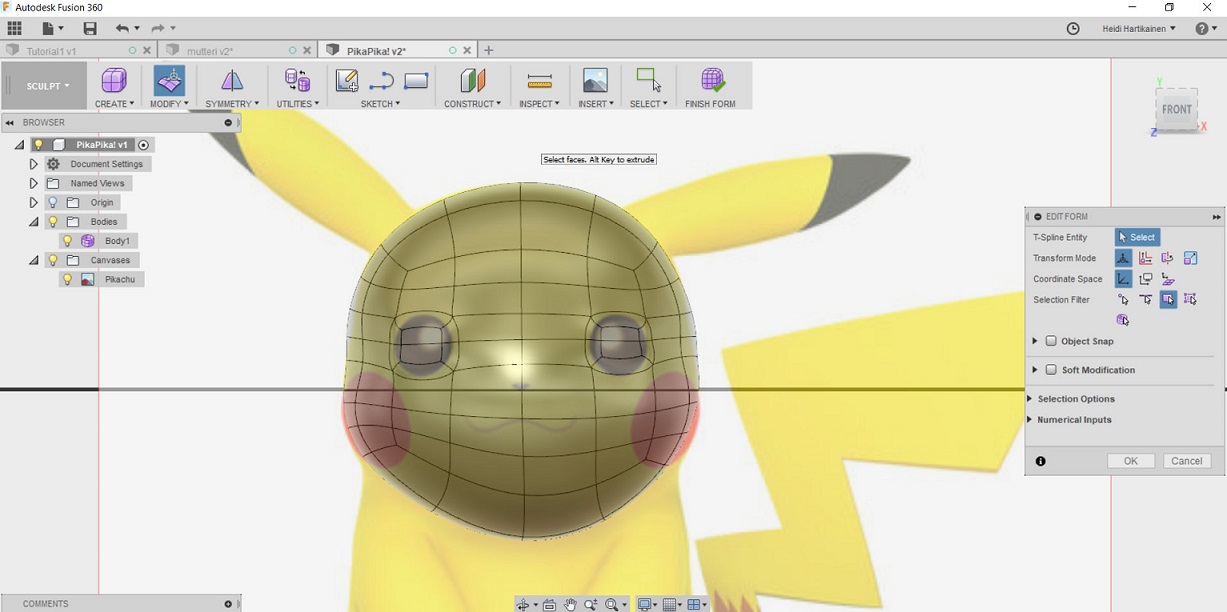The height and width of the screenshot is (612, 1227).
Task: Toggle visibility bulb of Origin folder
Action: point(53,203)
